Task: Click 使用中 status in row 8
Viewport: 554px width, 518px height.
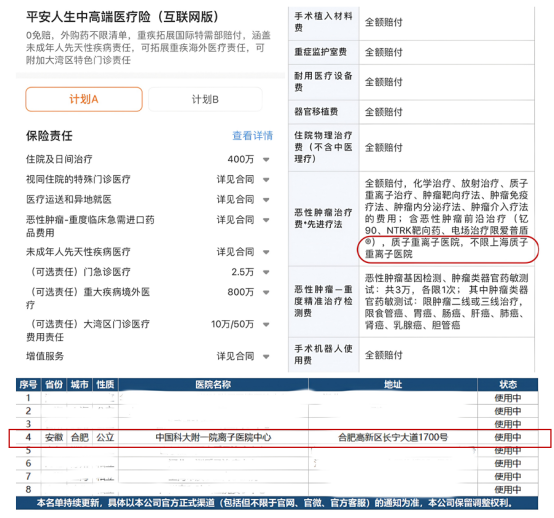Action: point(508,490)
